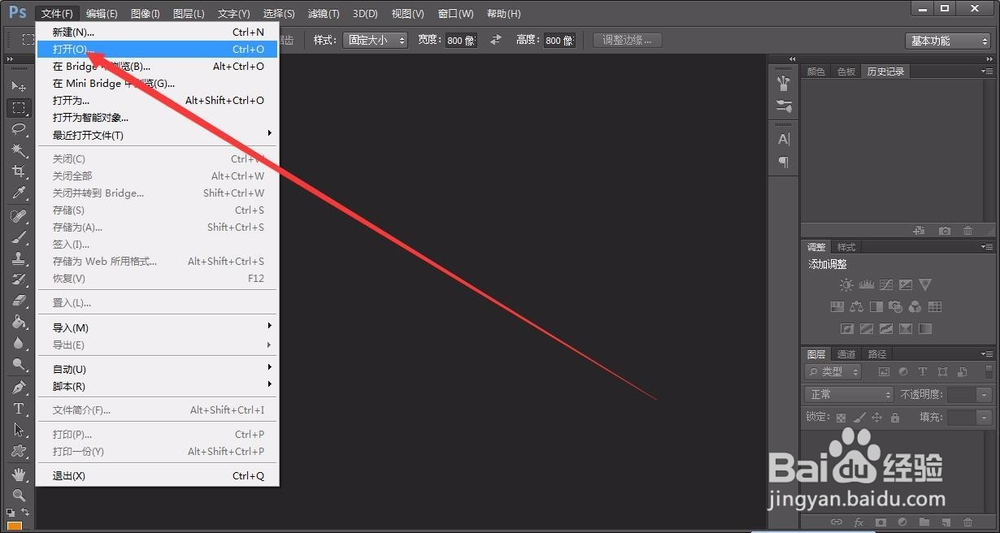Image resolution: width=1000 pixels, height=533 pixels.
Task: Delete layer using the Layers trash icon
Action: pyautogui.click(x=967, y=522)
